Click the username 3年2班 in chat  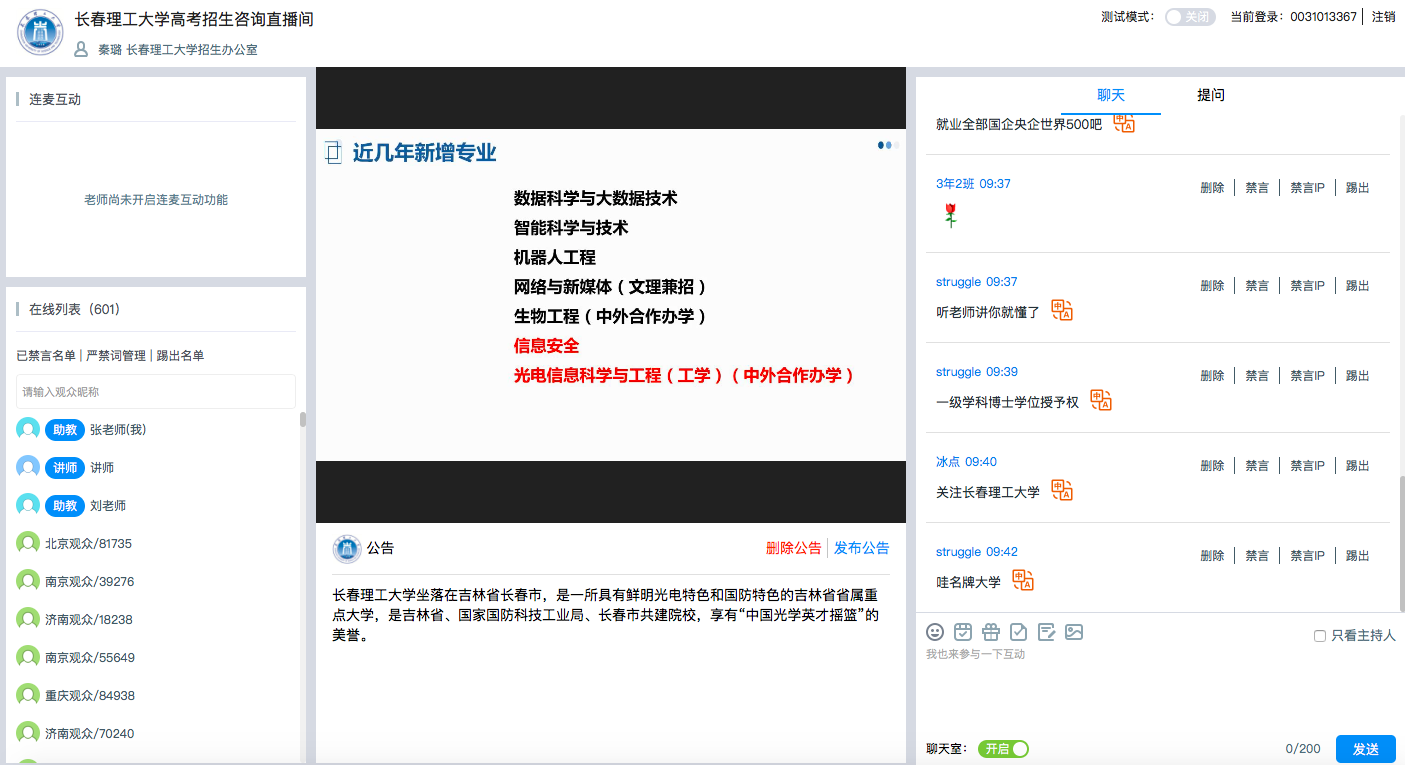(955, 184)
